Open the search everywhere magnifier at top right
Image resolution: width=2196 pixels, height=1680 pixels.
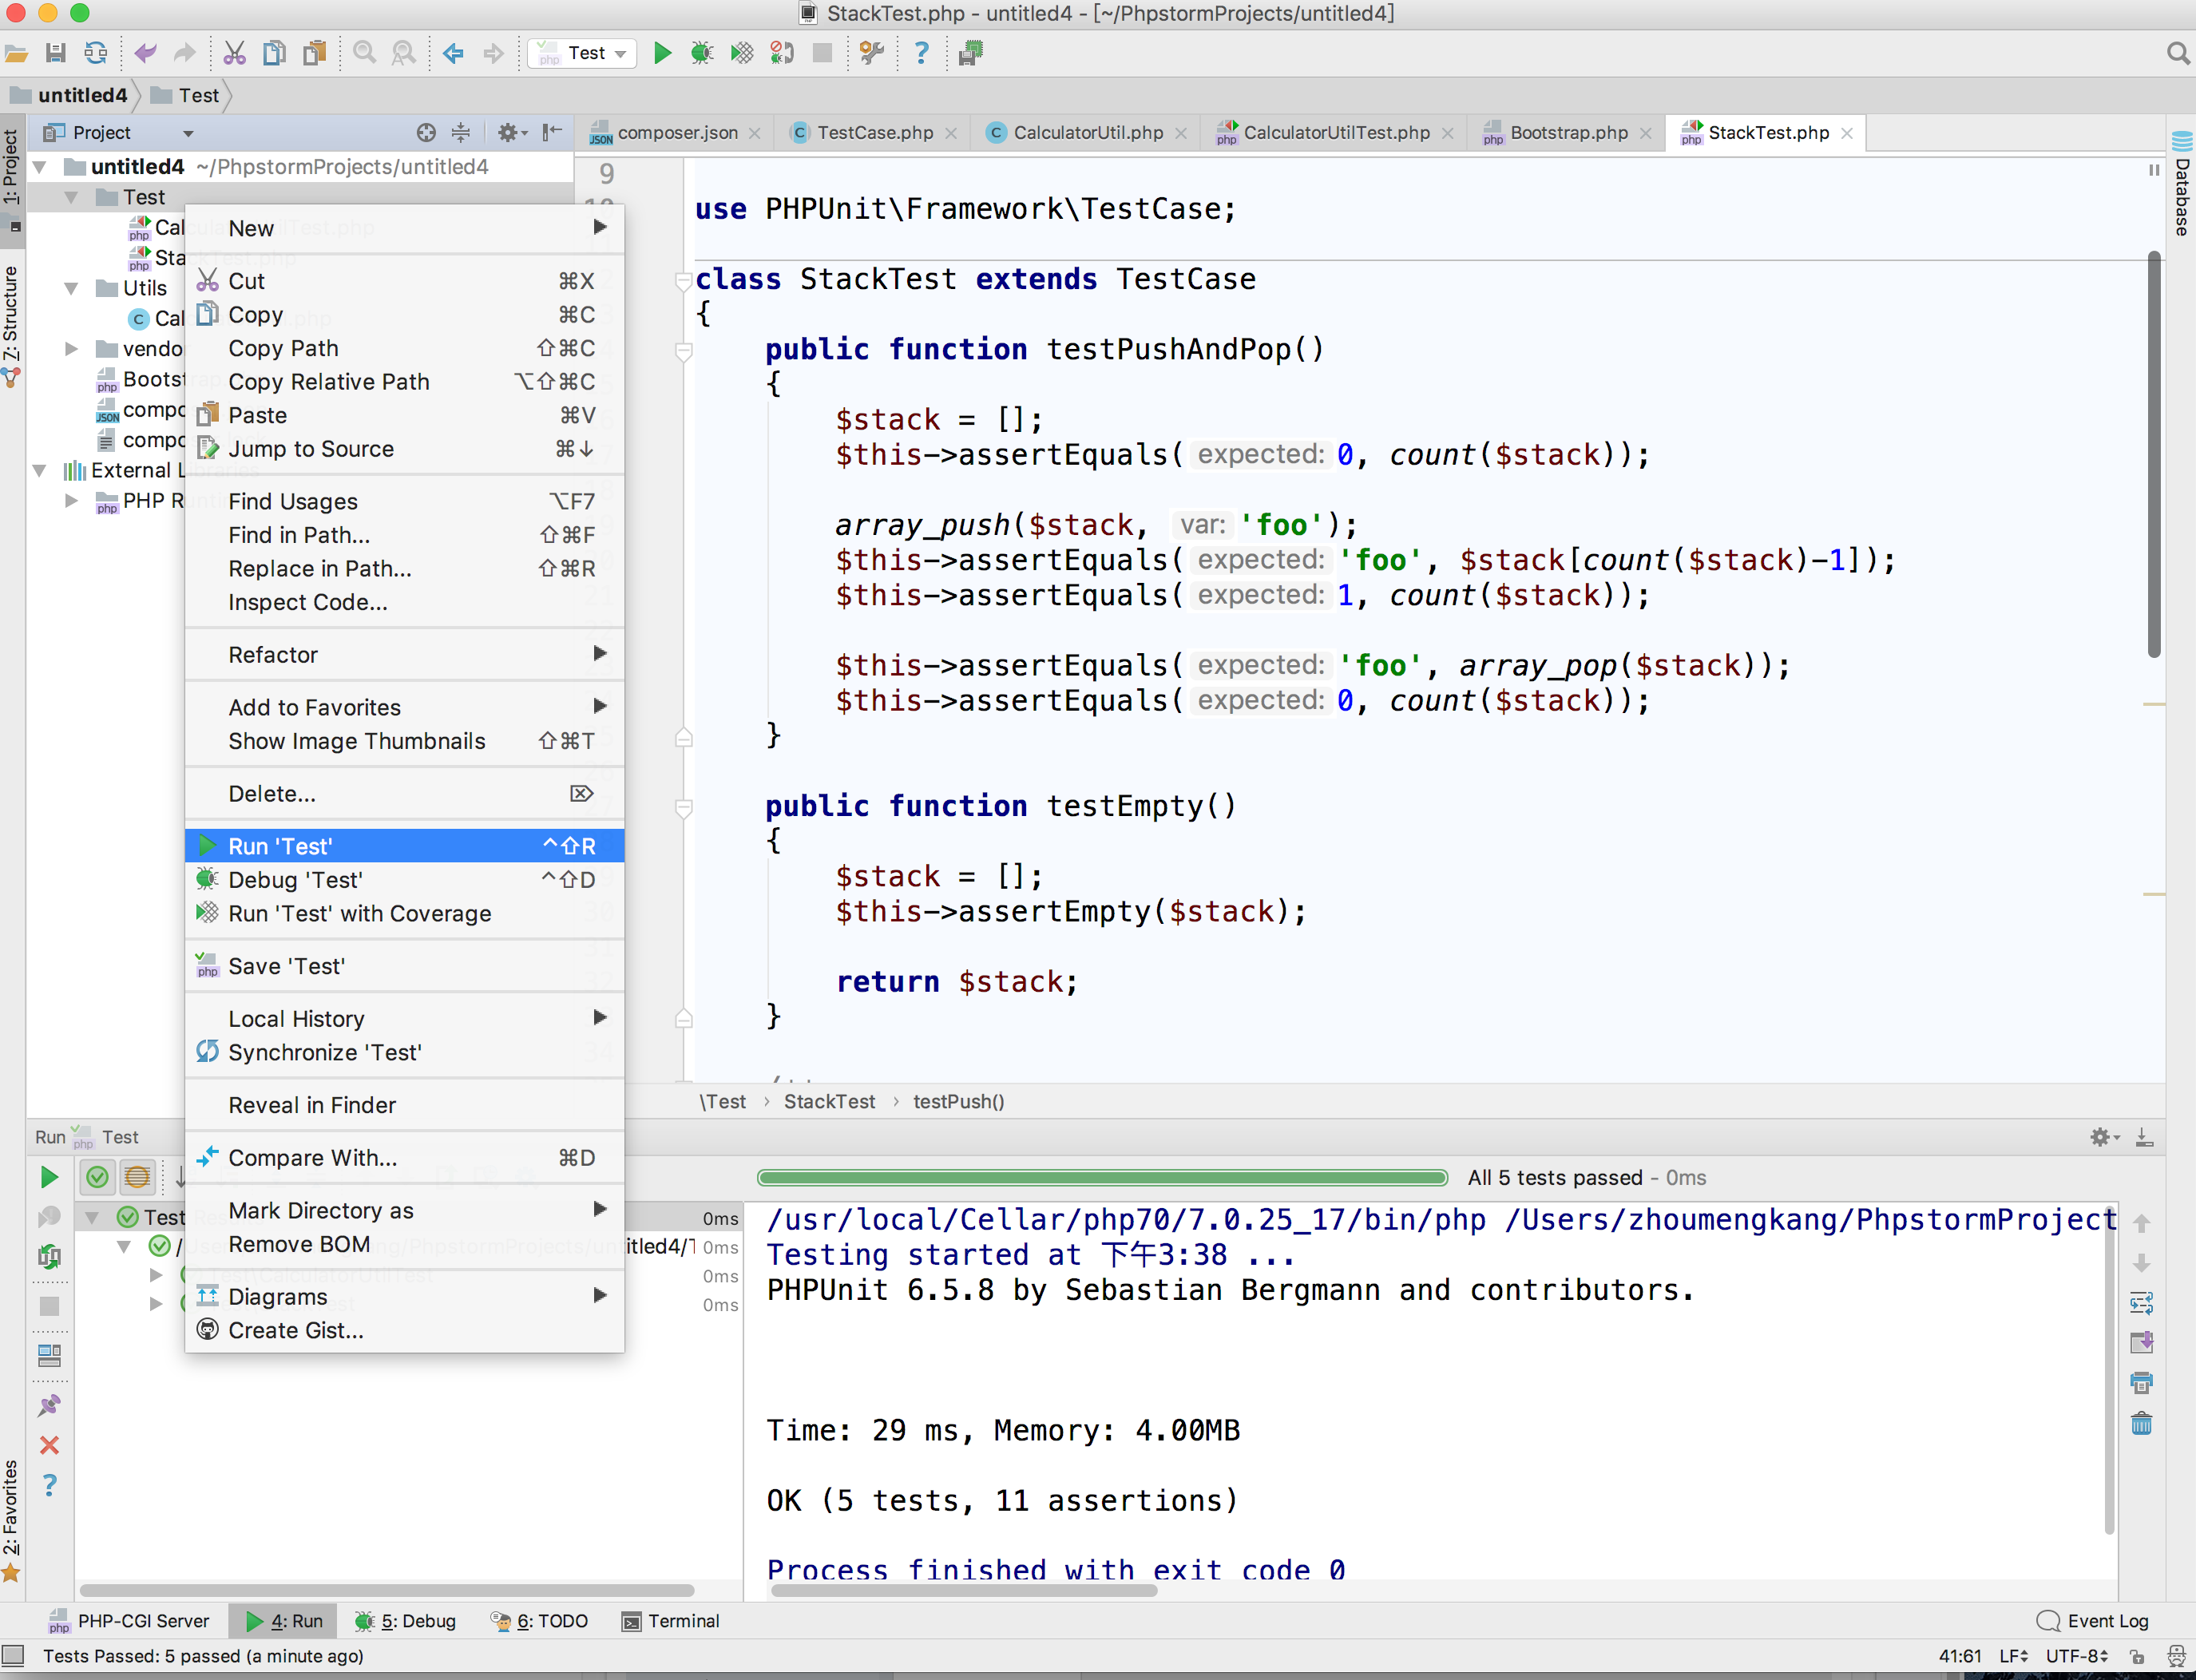[x=2177, y=53]
